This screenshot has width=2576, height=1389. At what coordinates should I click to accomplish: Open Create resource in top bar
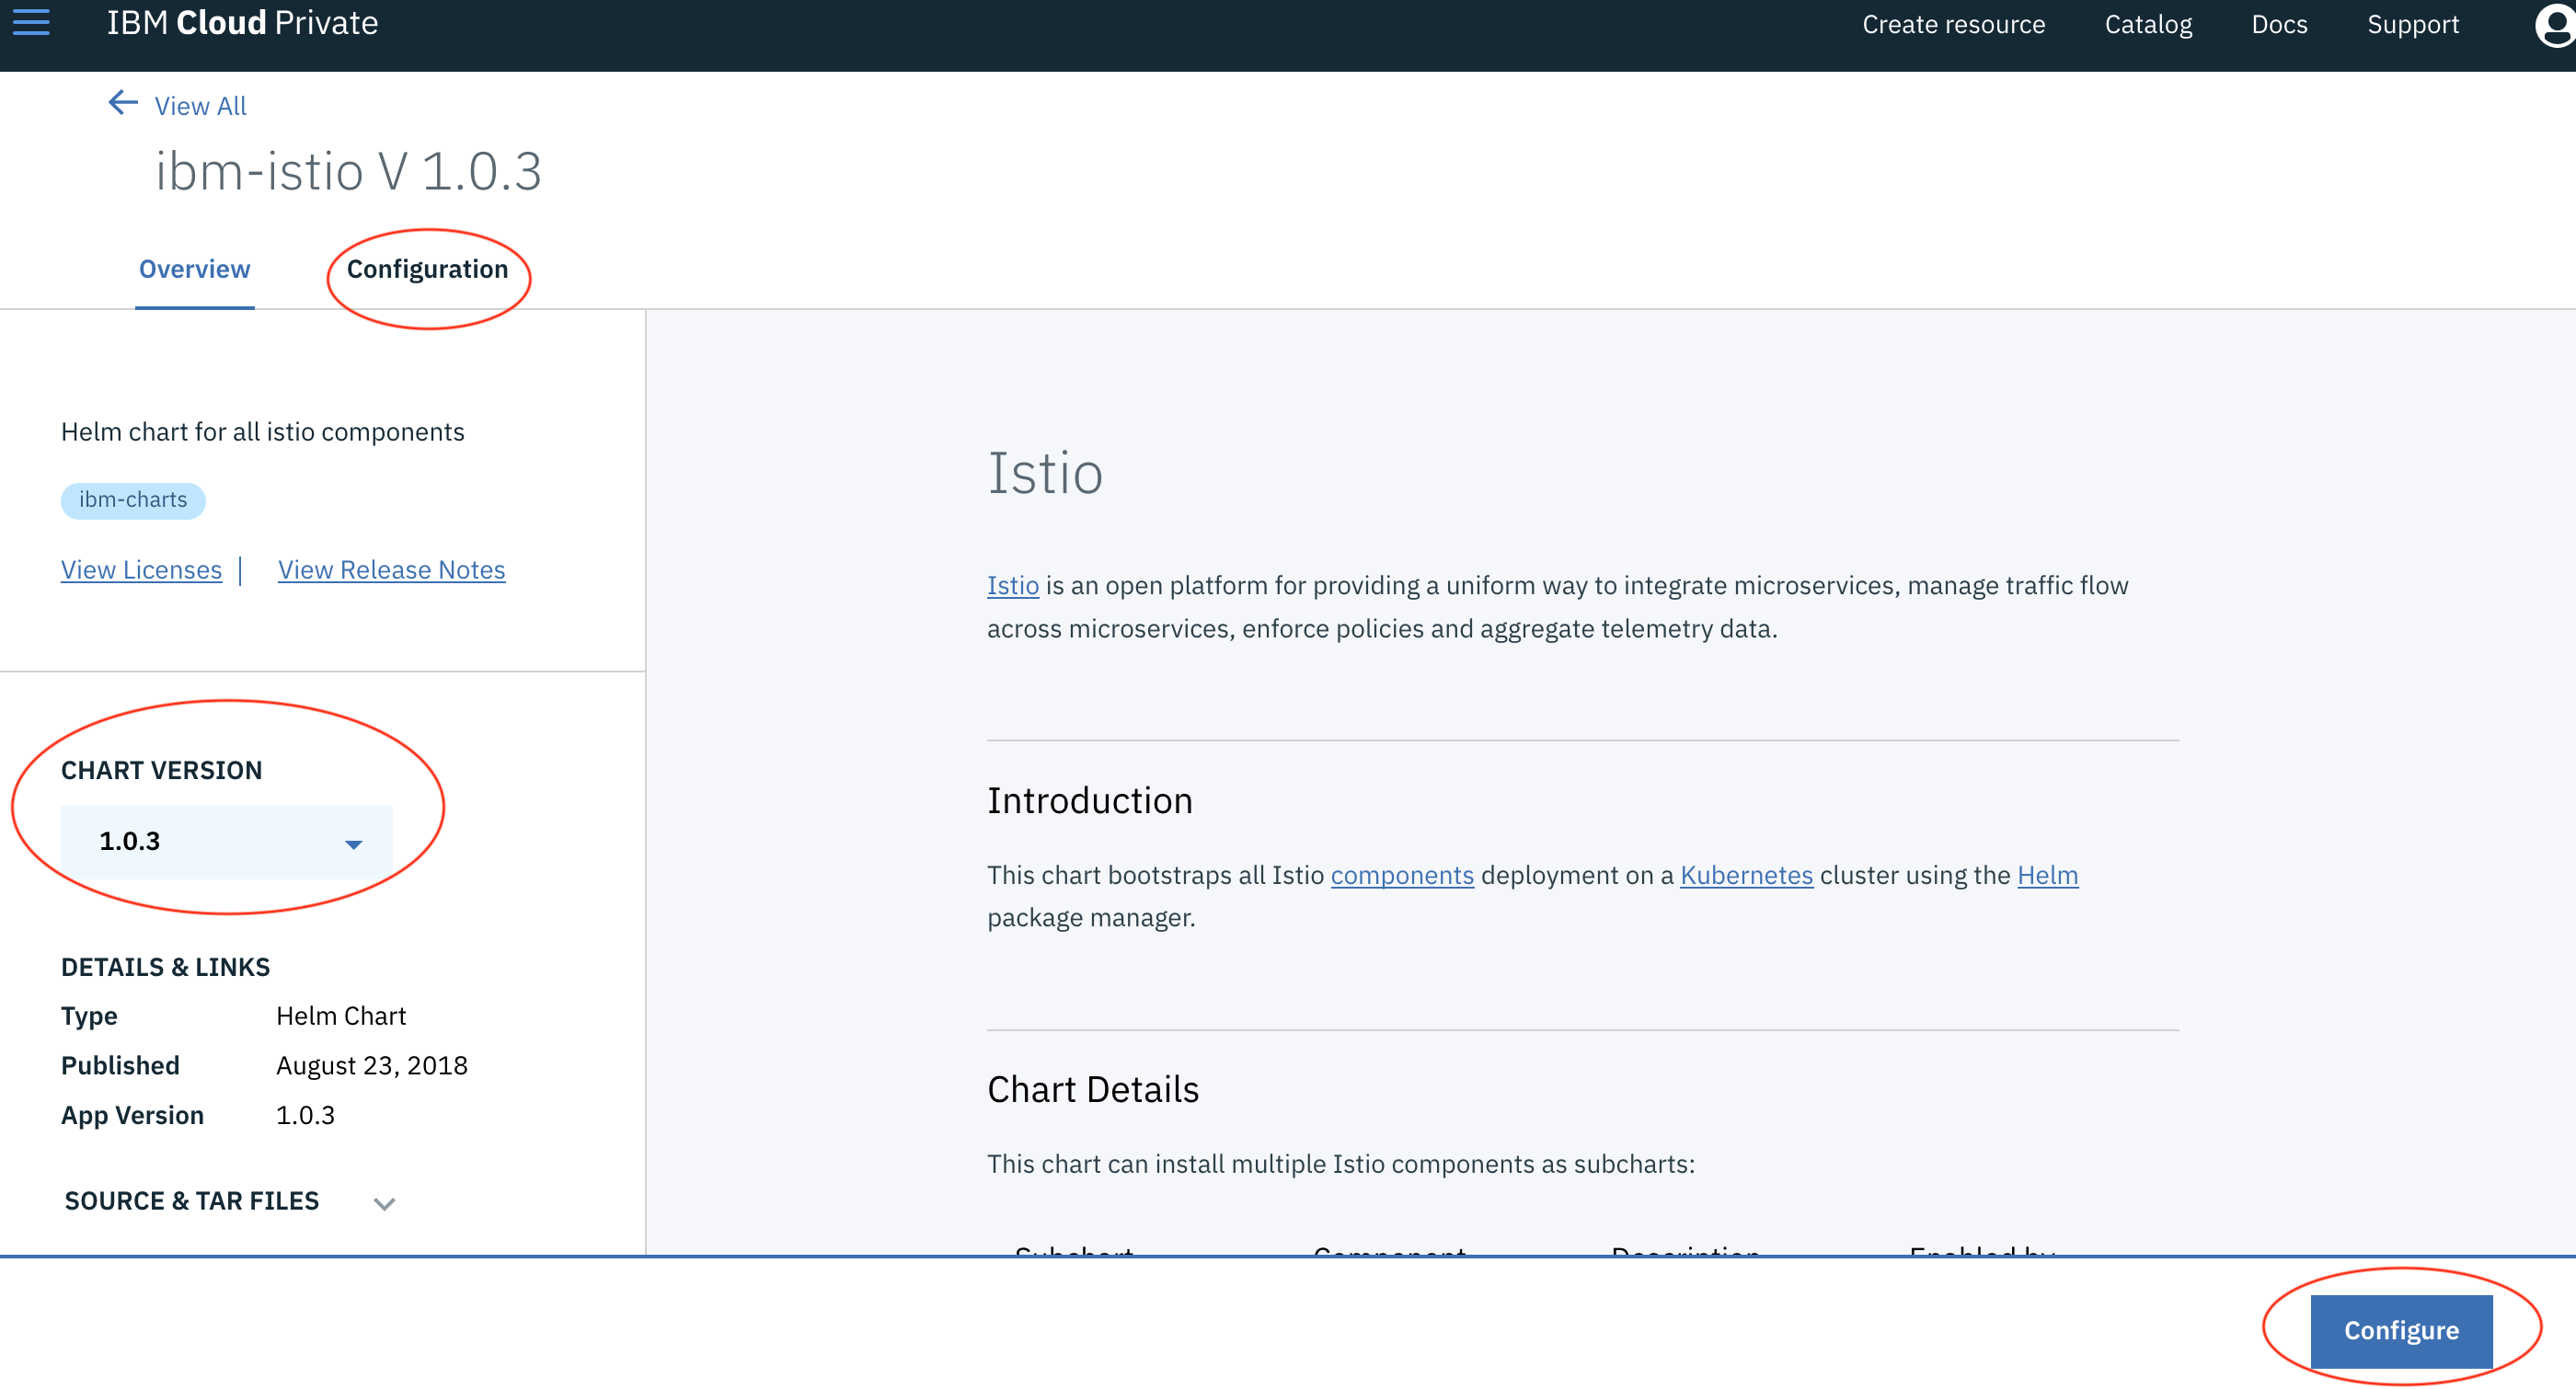click(1953, 24)
